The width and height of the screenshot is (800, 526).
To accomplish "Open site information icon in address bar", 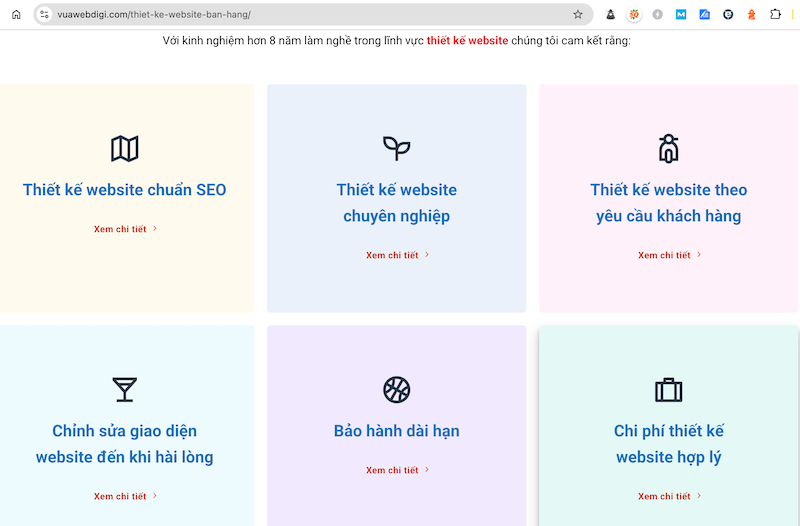I will click(x=45, y=14).
